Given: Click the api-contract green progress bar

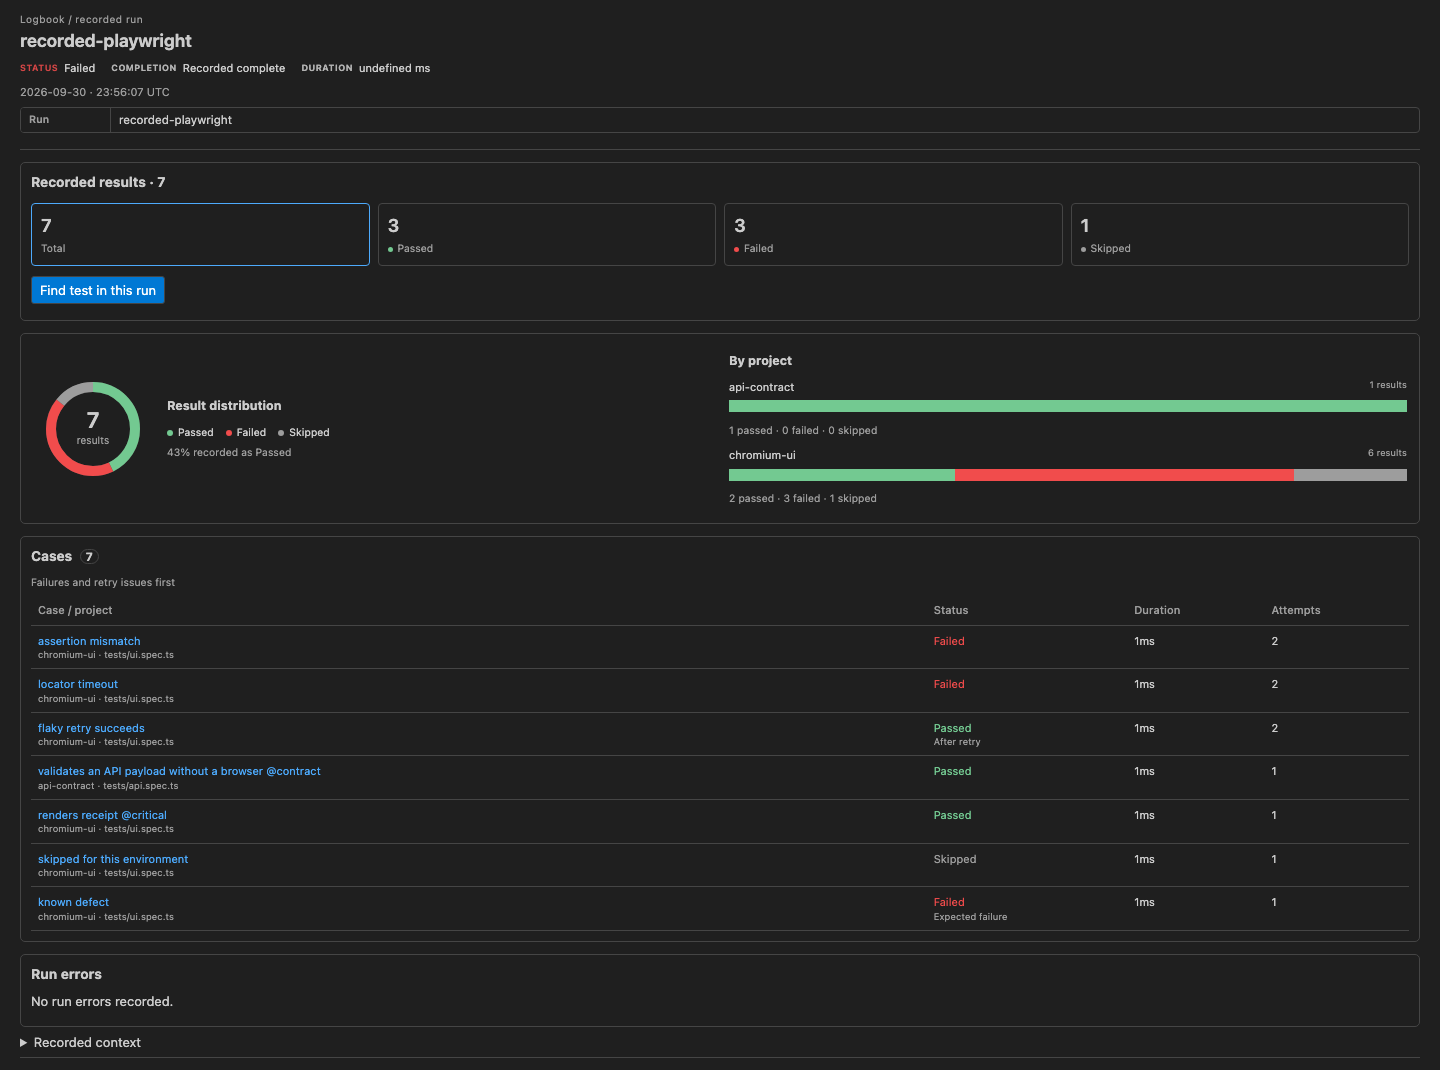Looking at the screenshot, I should pos(1068,406).
